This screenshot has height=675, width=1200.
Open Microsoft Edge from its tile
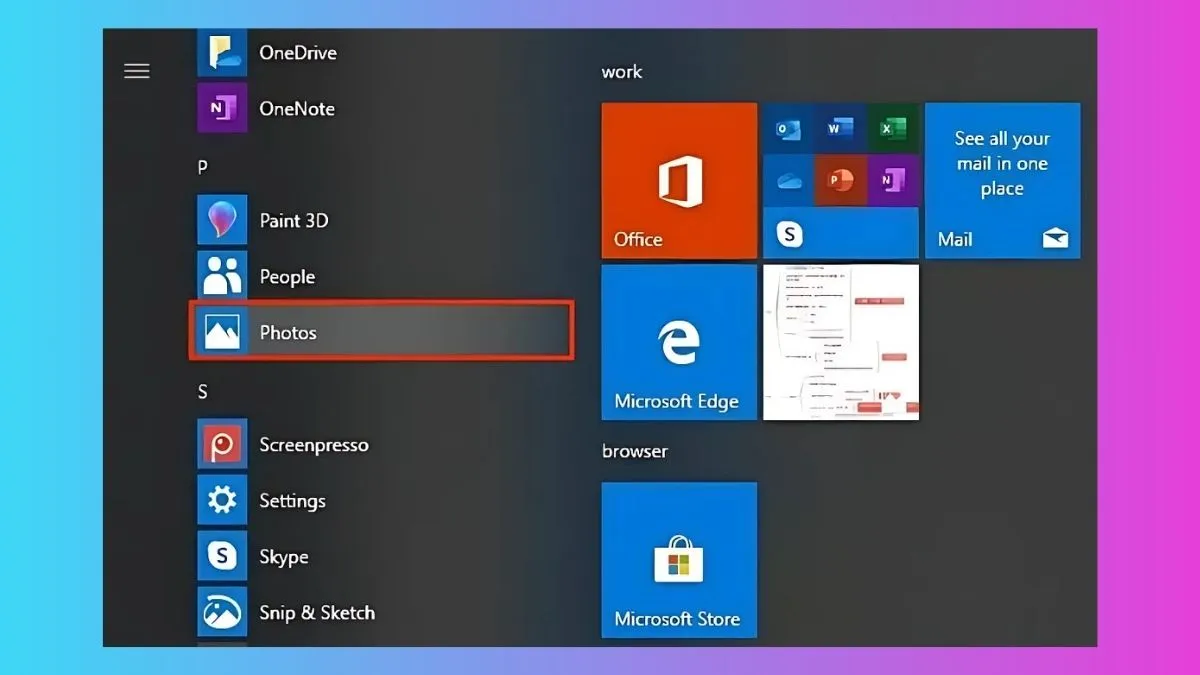(x=678, y=342)
